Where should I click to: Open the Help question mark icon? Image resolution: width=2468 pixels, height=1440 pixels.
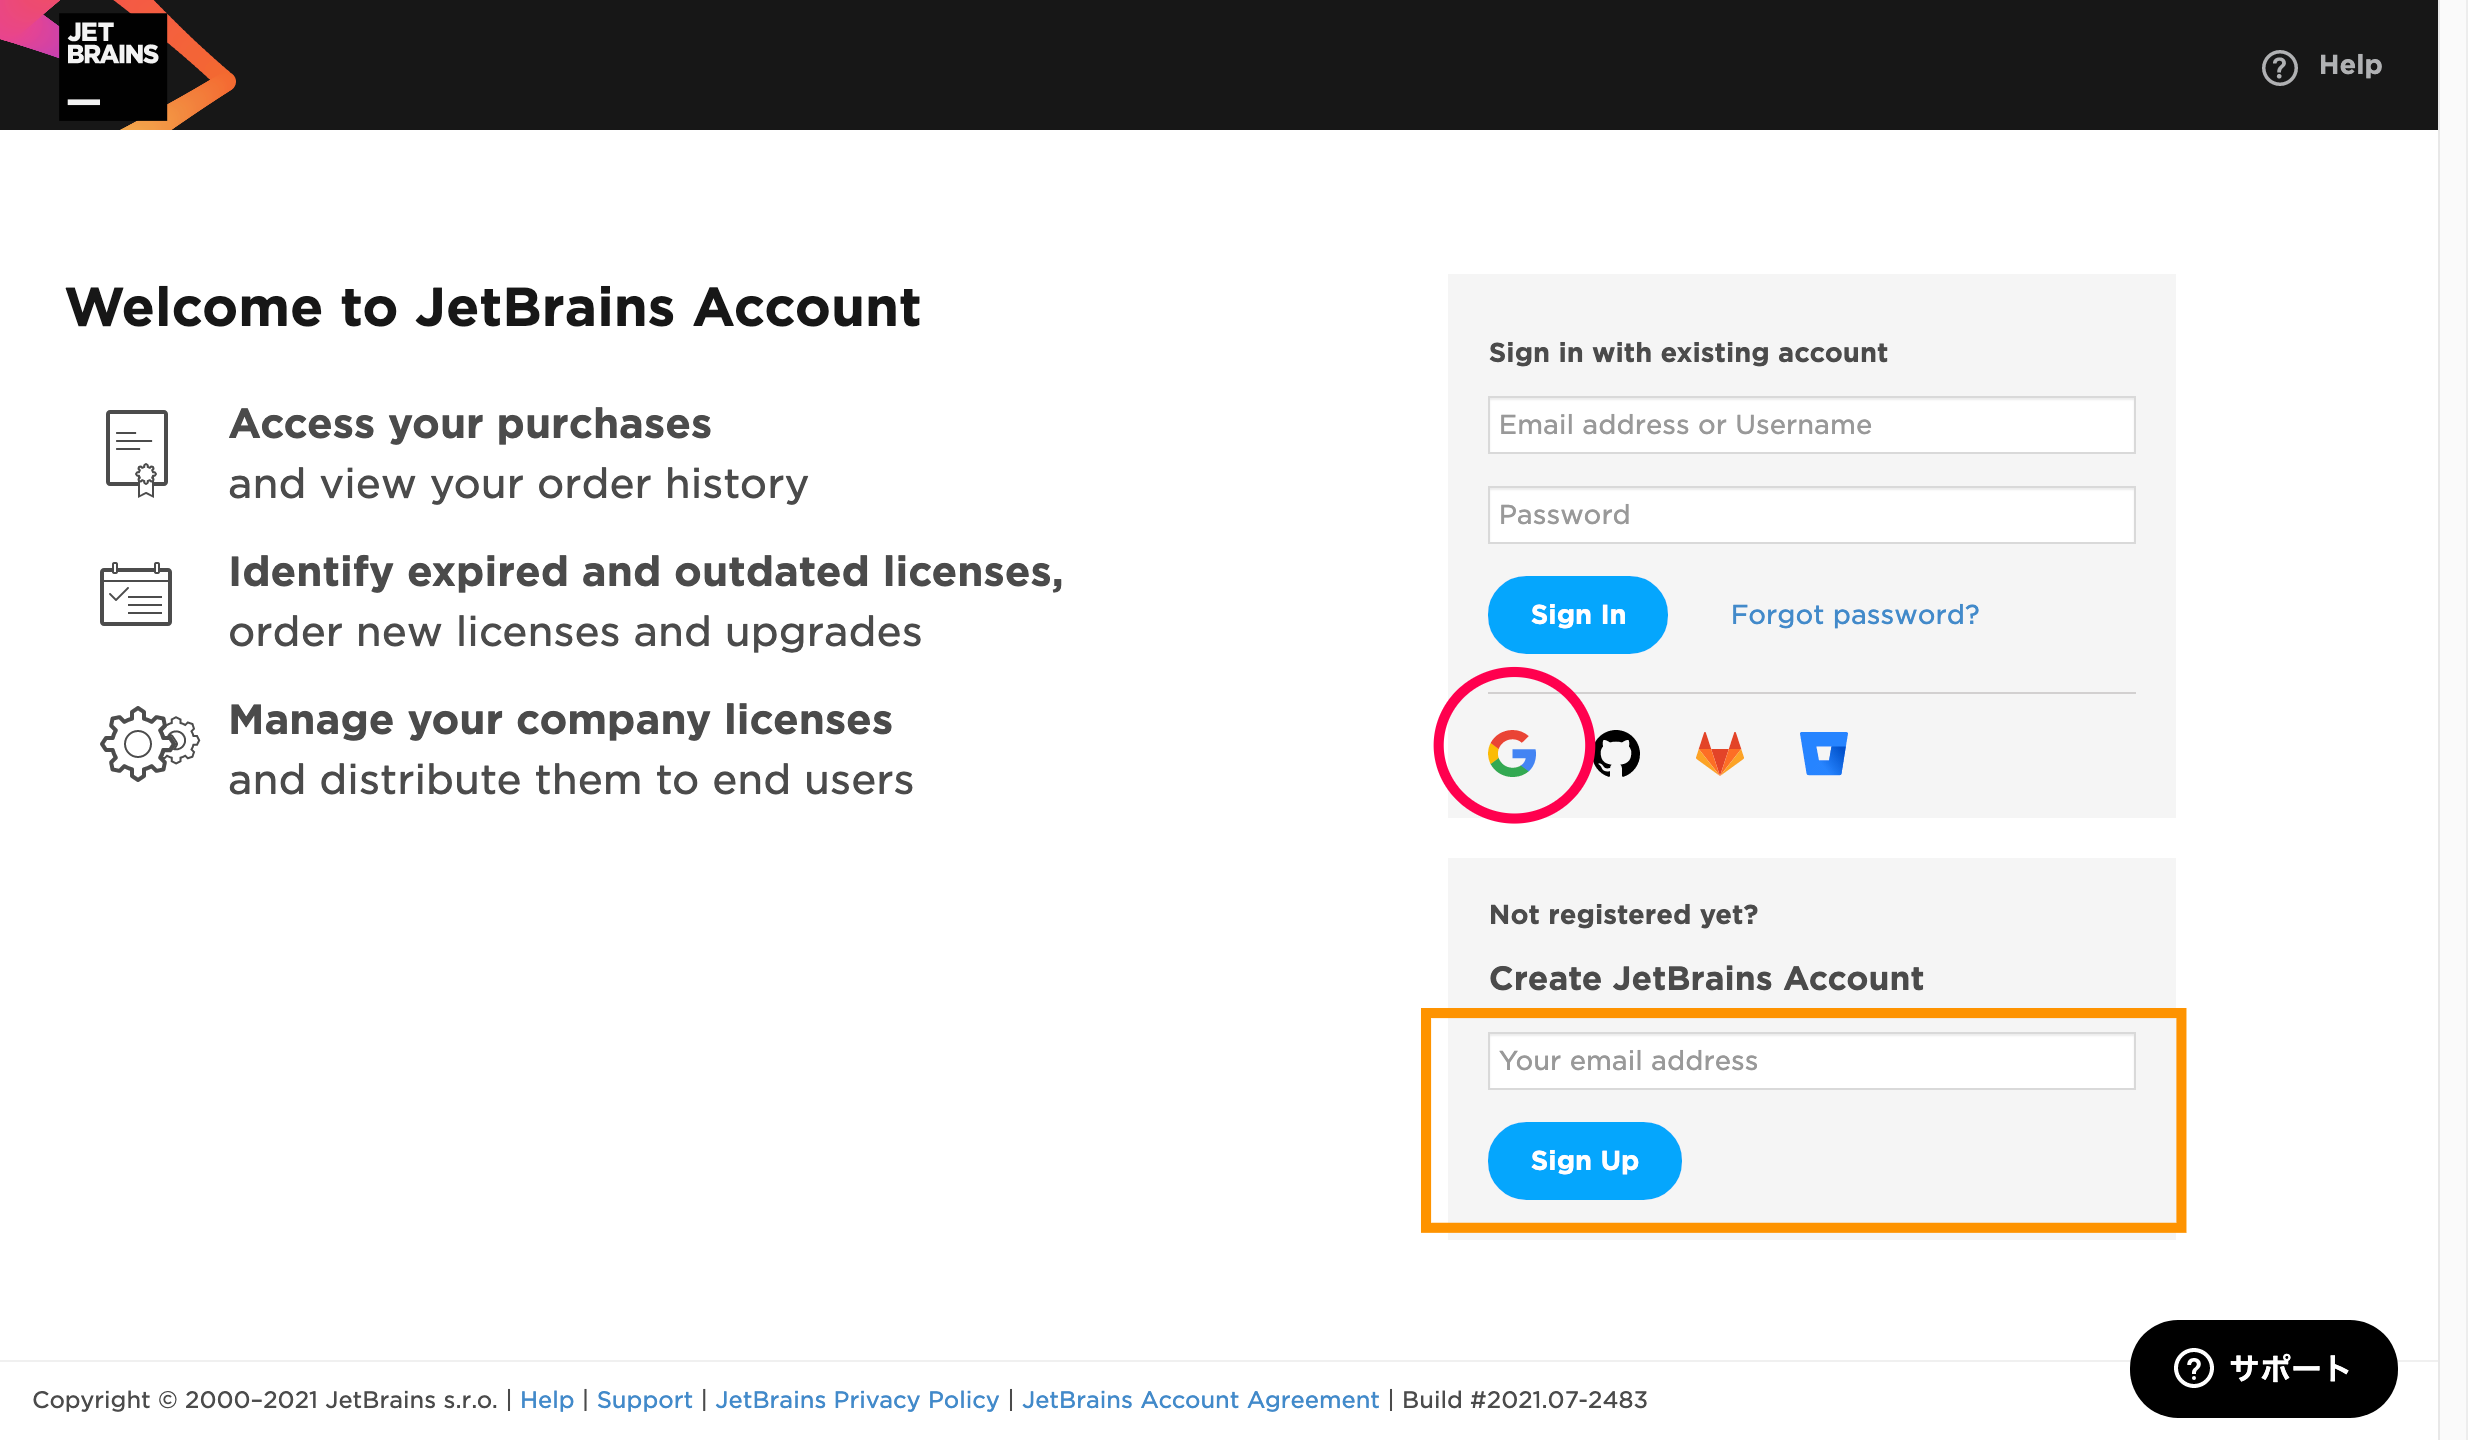click(2279, 66)
